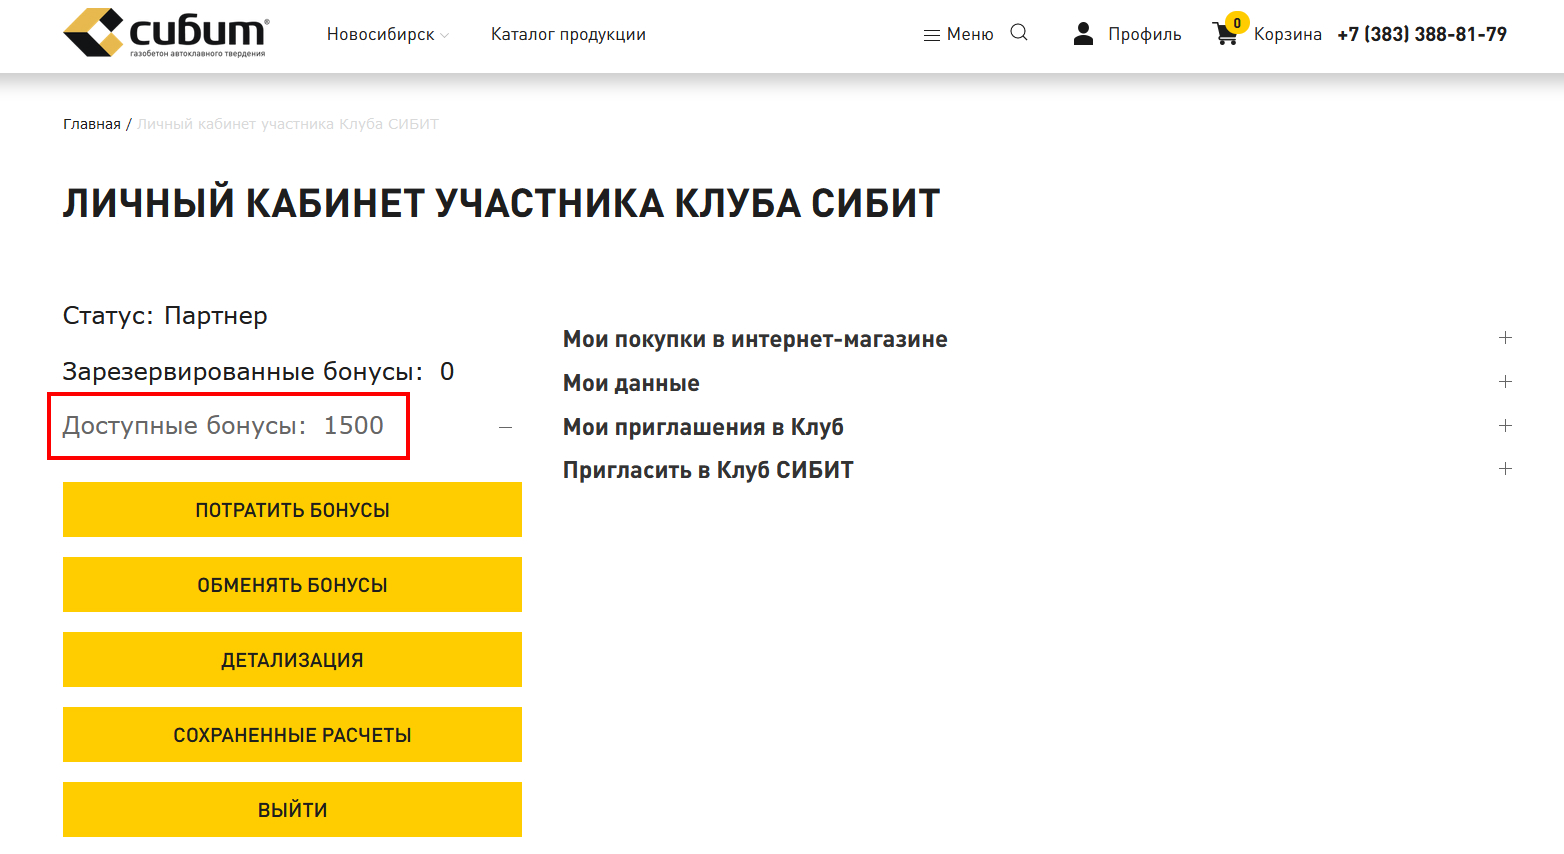The height and width of the screenshot is (854, 1564).
Task: Open the profile person icon
Action: pyautogui.click(x=1083, y=34)
